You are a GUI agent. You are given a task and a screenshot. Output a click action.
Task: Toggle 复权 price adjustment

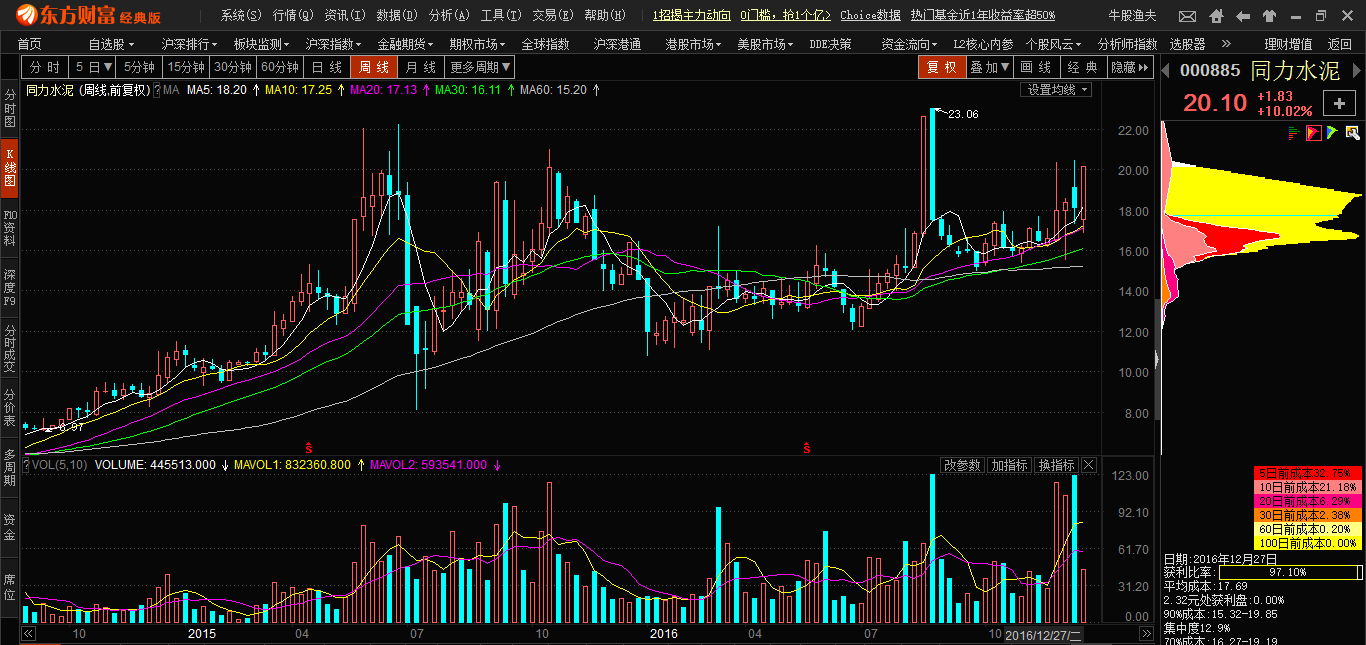click(x=942, y=67)
